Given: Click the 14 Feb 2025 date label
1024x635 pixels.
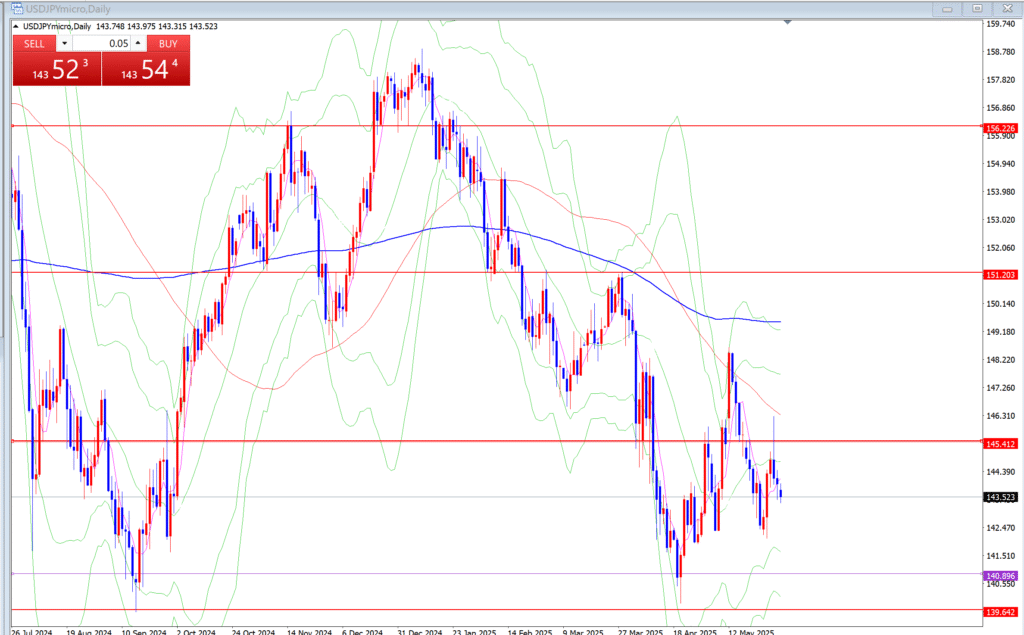Looking at the screenshot, I should click(530, 632).
